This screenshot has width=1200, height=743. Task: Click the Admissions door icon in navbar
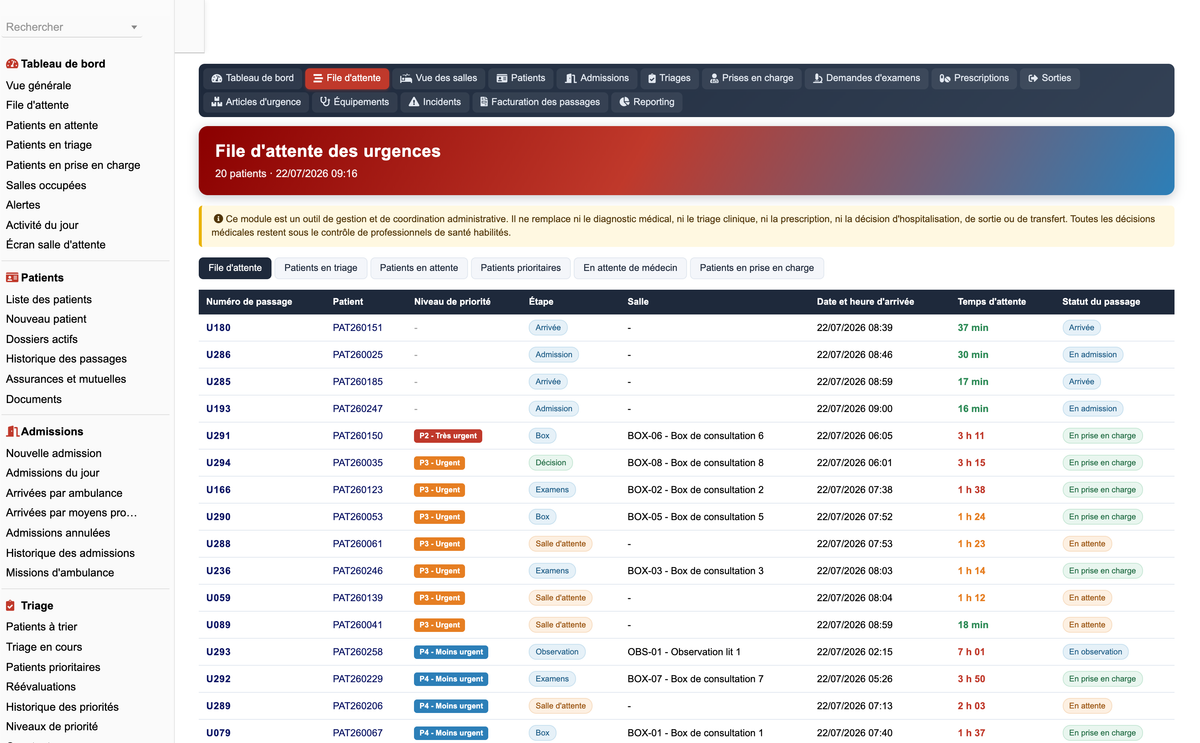tap(570, 78)
